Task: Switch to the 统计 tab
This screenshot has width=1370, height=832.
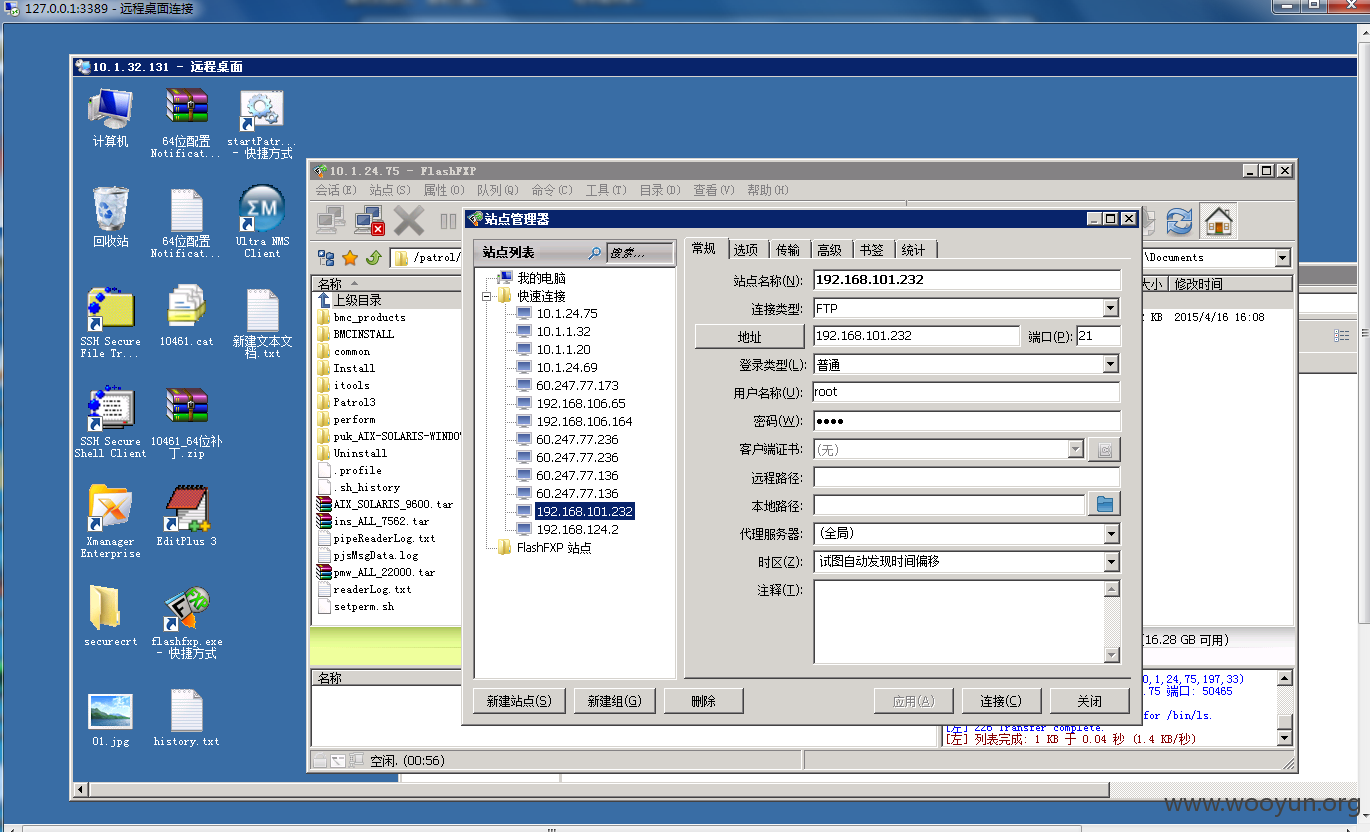Action: 913,249
